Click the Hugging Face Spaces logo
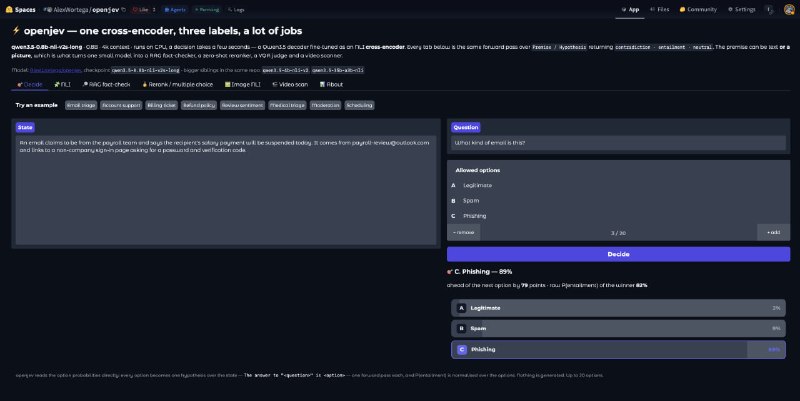 click(20, 9)
